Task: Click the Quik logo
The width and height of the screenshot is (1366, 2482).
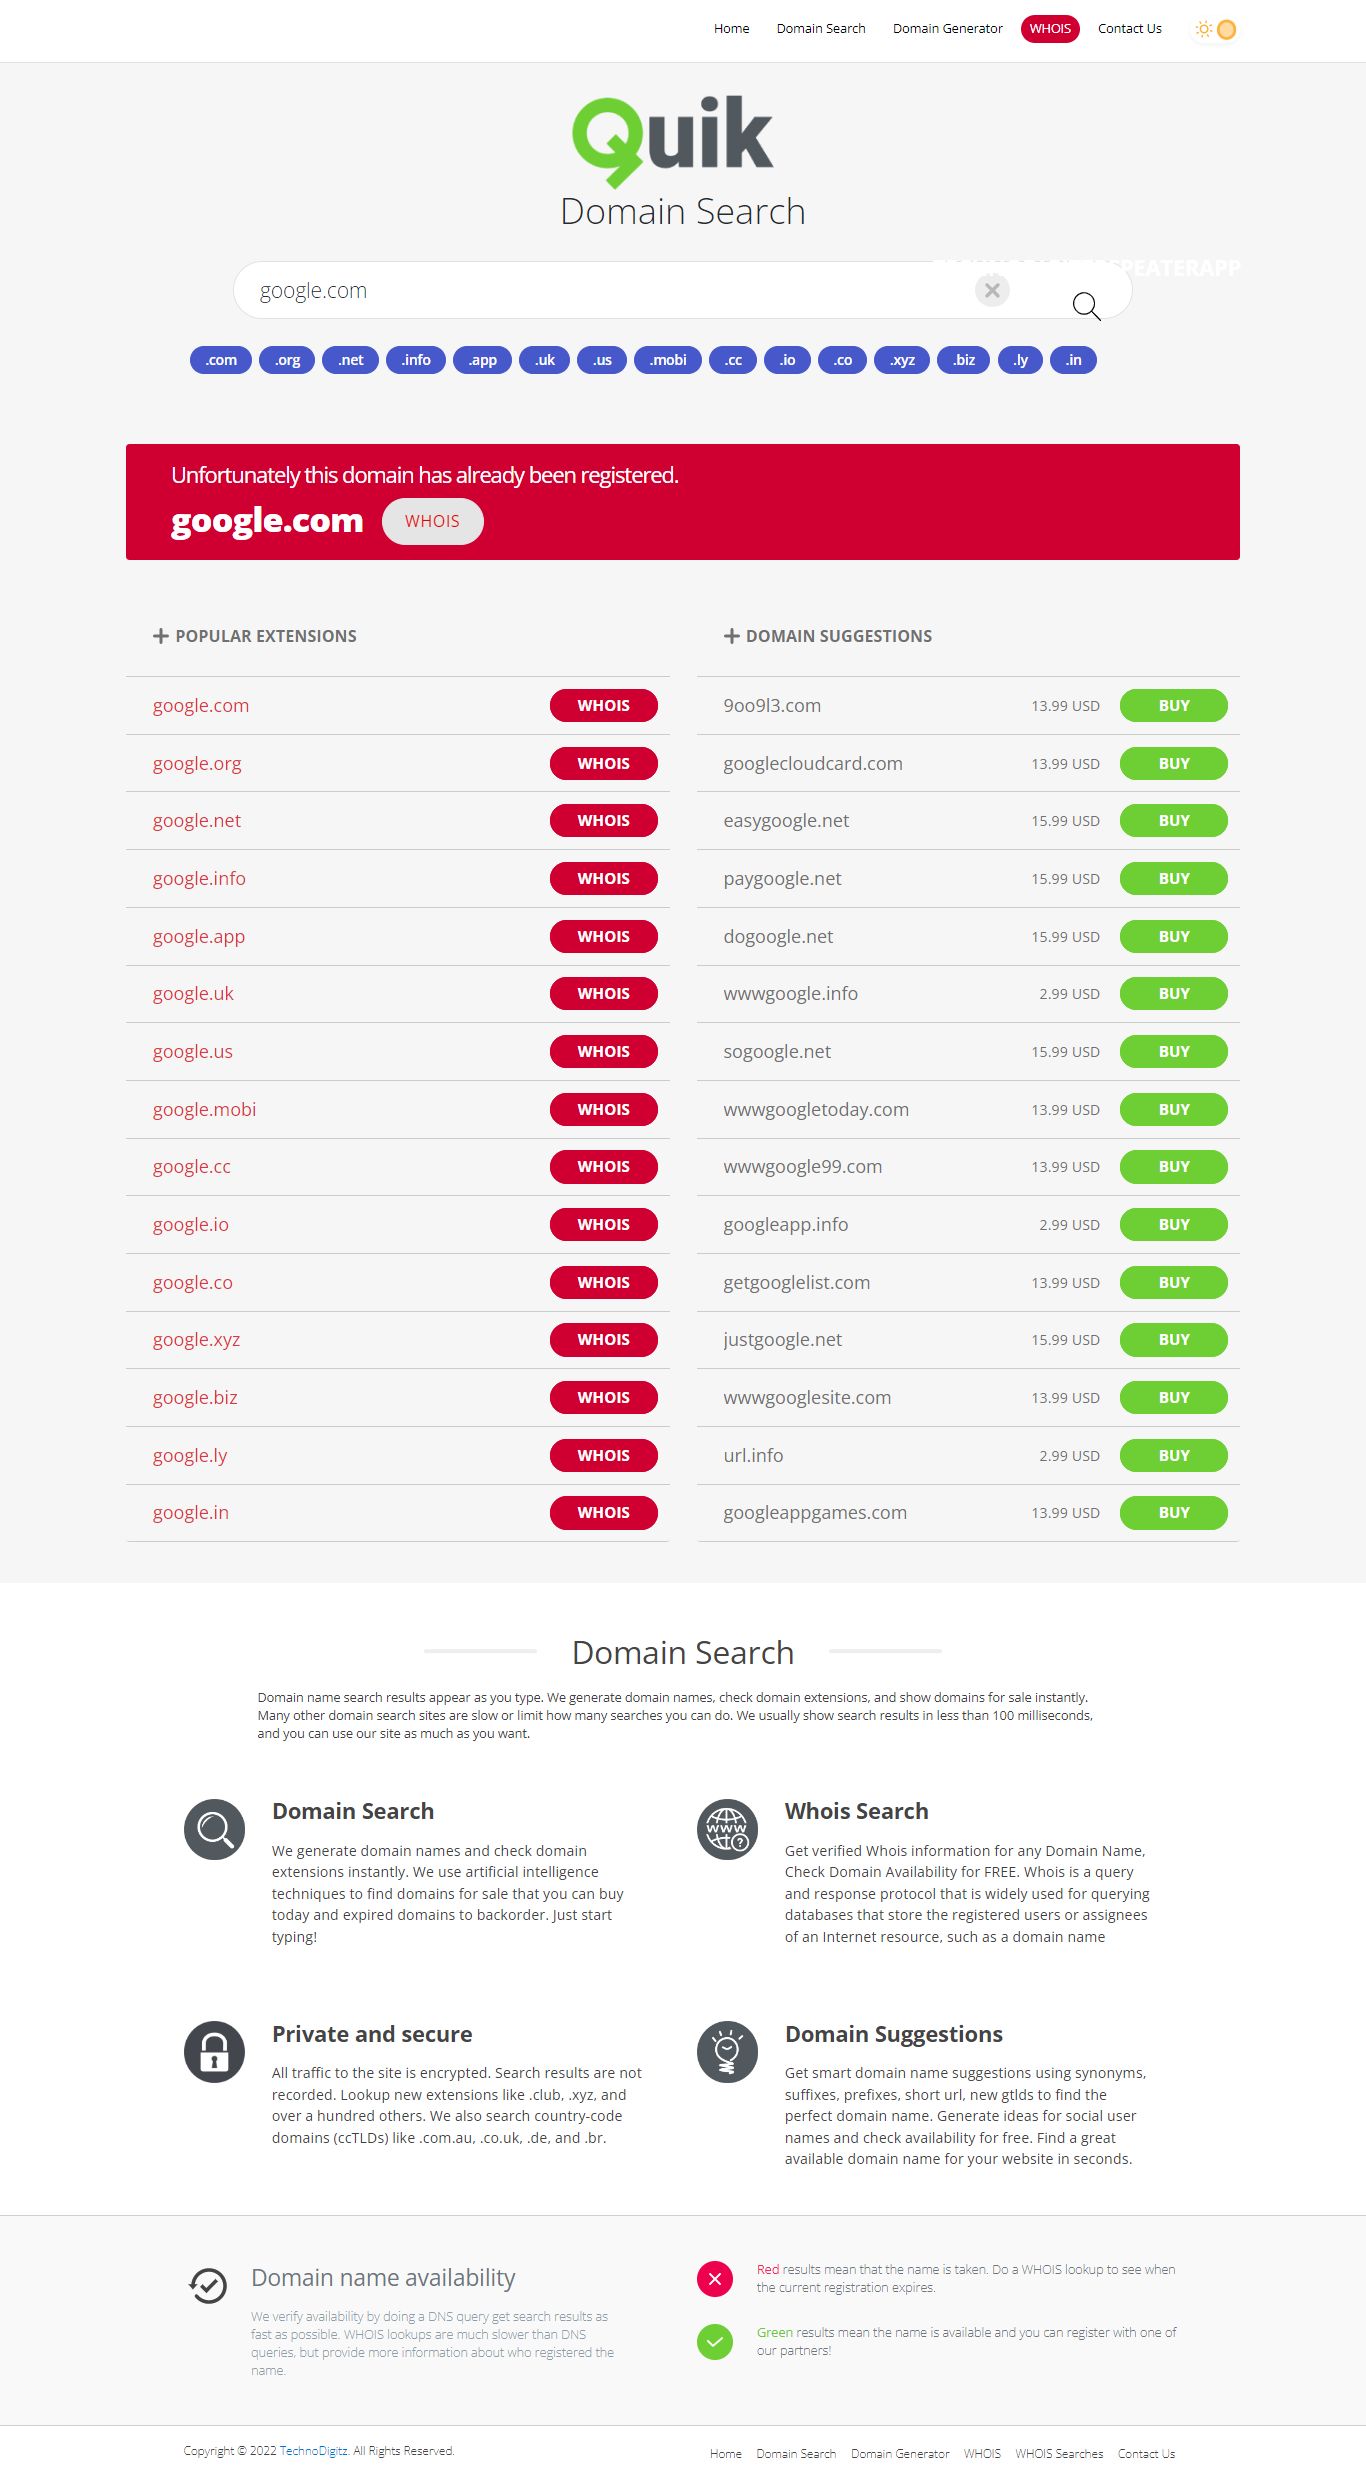Action: click(672, 140)
